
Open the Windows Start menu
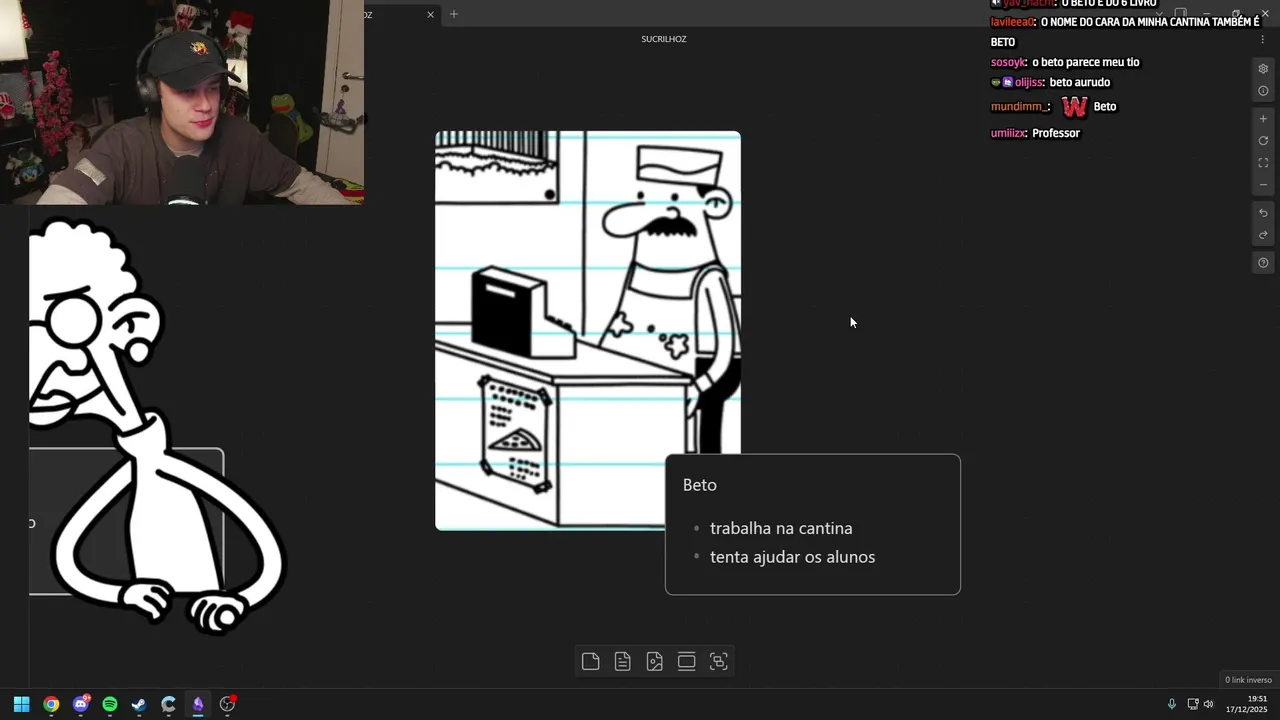point(21,704)
